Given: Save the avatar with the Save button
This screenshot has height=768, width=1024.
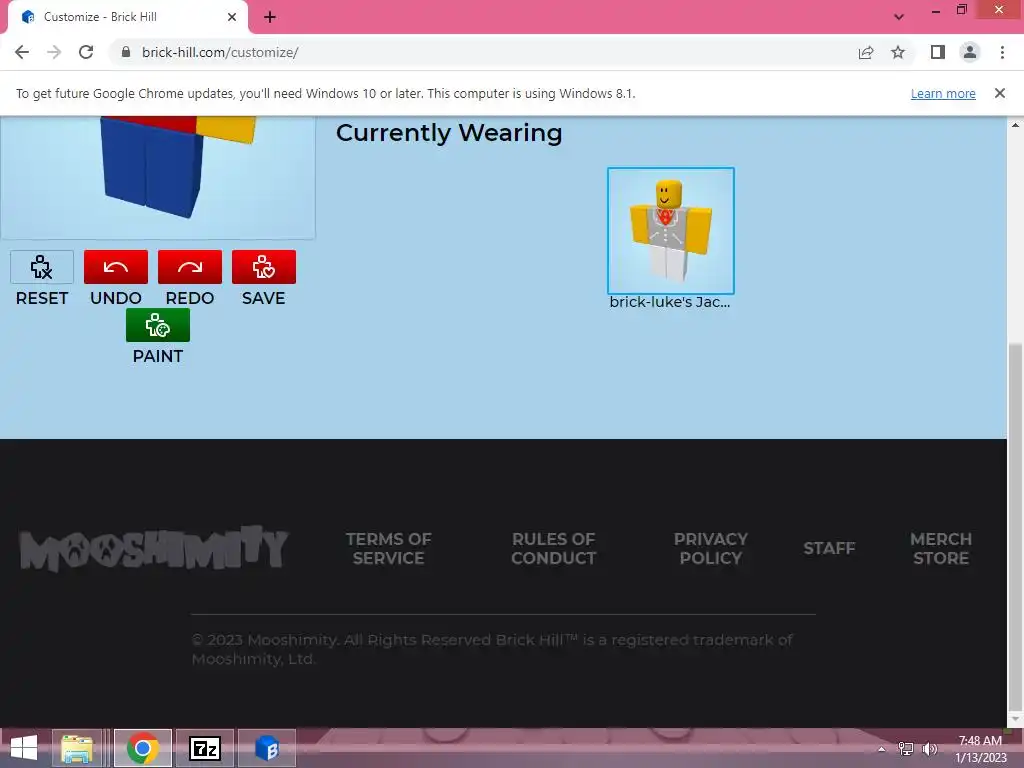Looking at the screenshot, I should coord(263,267).
